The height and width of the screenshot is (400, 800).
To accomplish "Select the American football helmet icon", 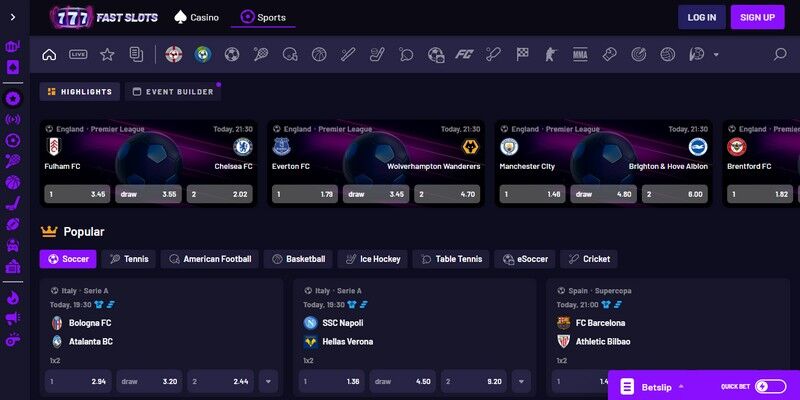I will [x=290, y=54].
